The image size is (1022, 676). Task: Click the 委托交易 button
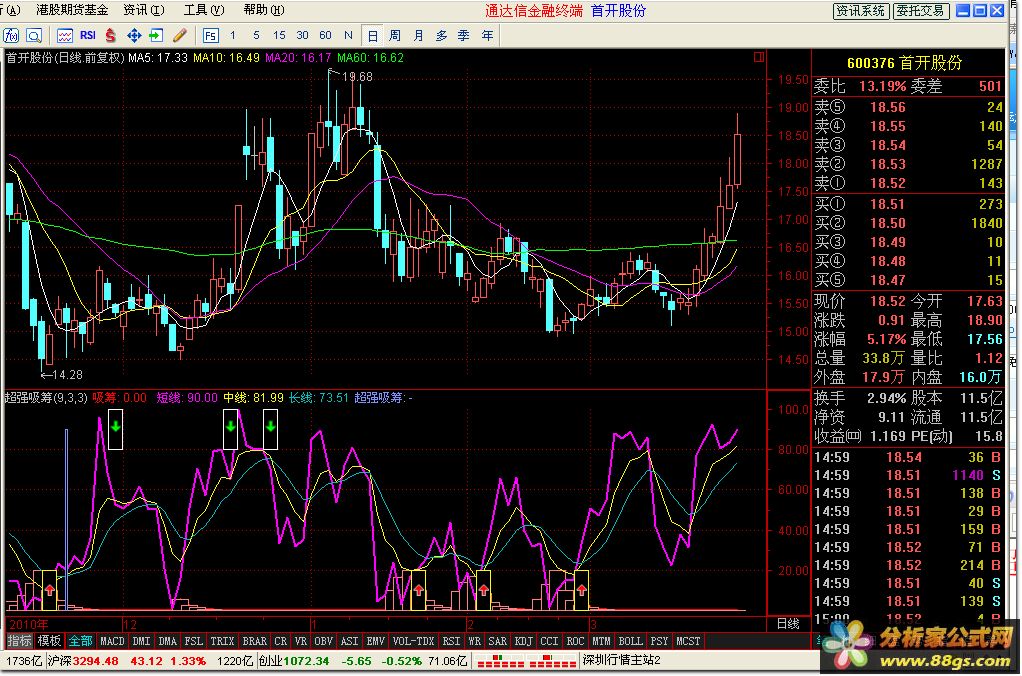(921, 10)
